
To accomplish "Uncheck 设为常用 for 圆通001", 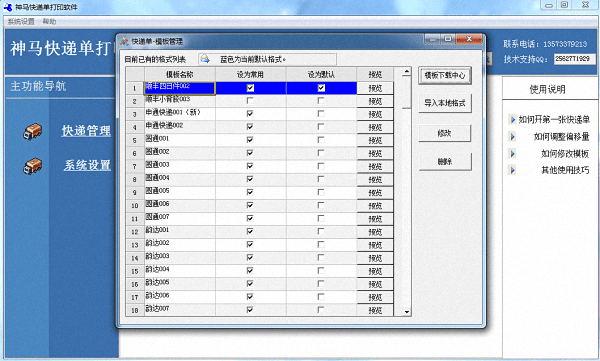I will (x=250, y=140).
